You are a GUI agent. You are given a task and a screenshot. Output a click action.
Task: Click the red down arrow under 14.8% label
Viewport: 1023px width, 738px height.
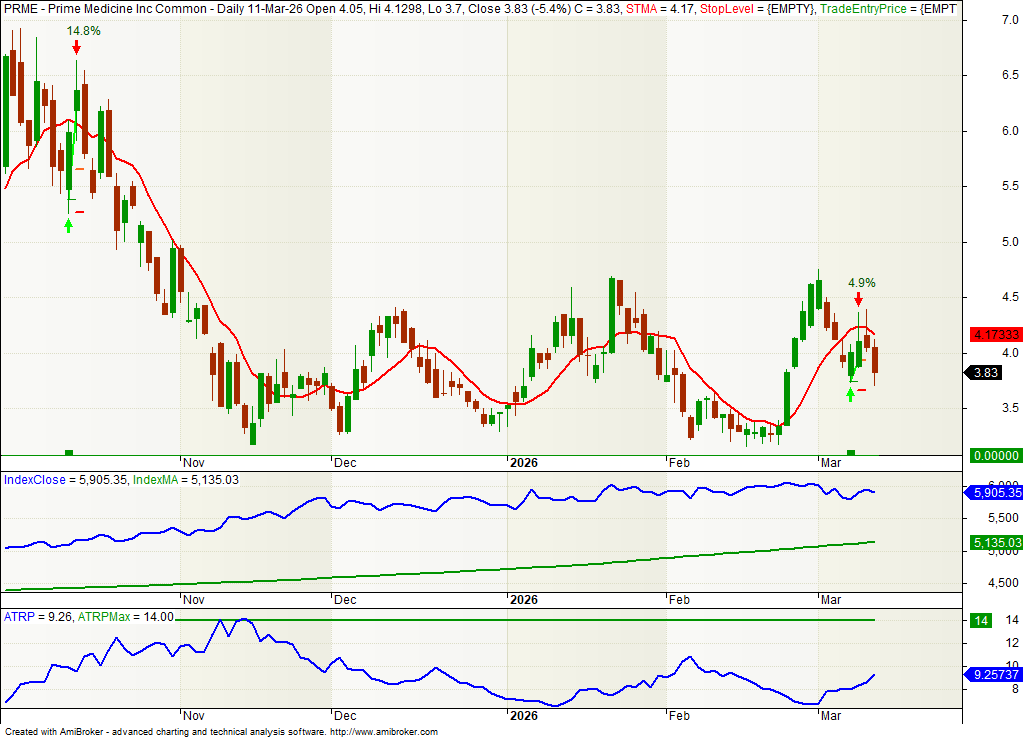click(x=76, y=47)
